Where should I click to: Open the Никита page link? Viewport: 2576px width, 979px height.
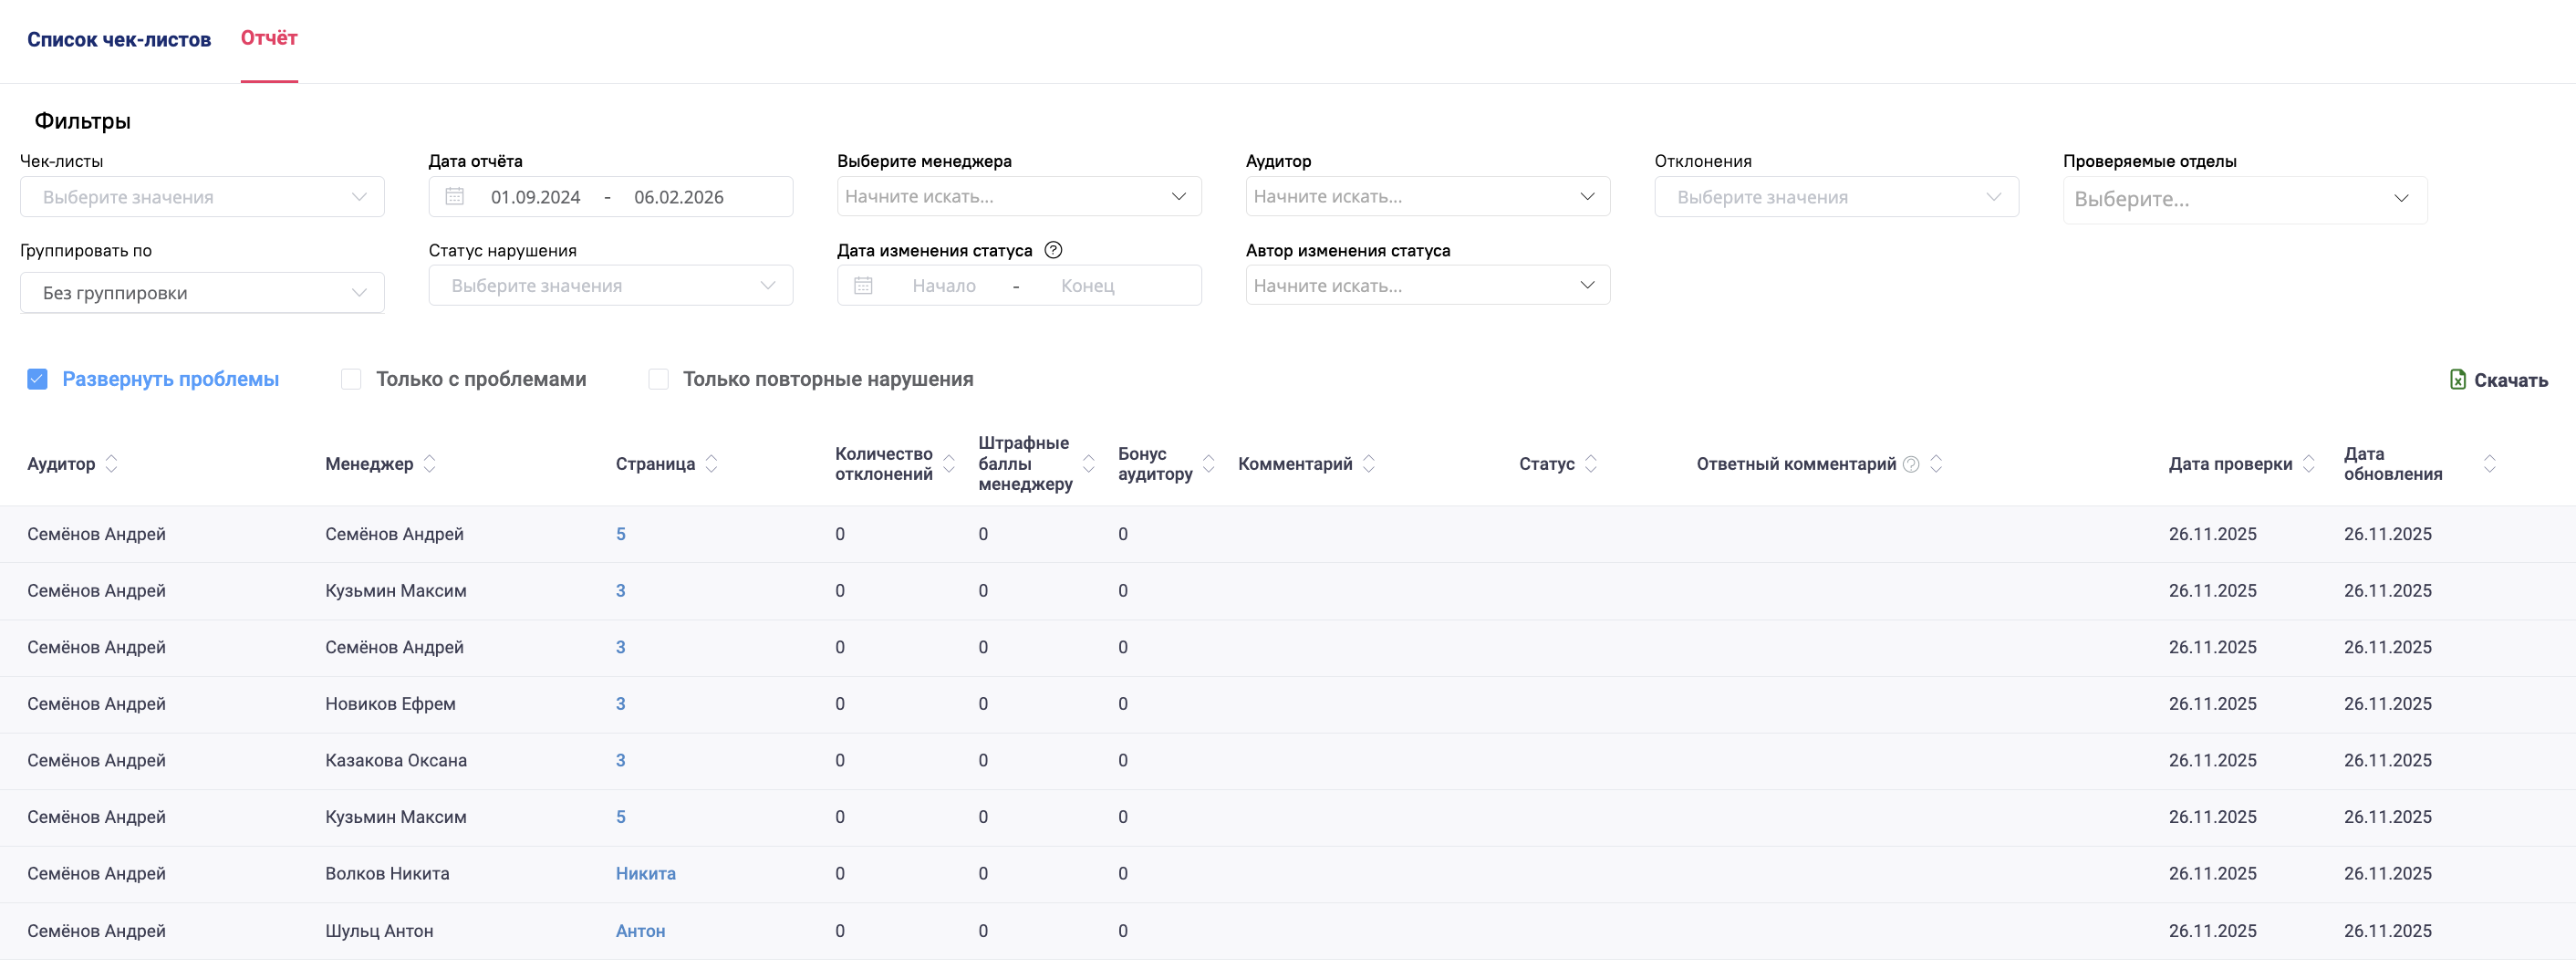coord(645,873)
